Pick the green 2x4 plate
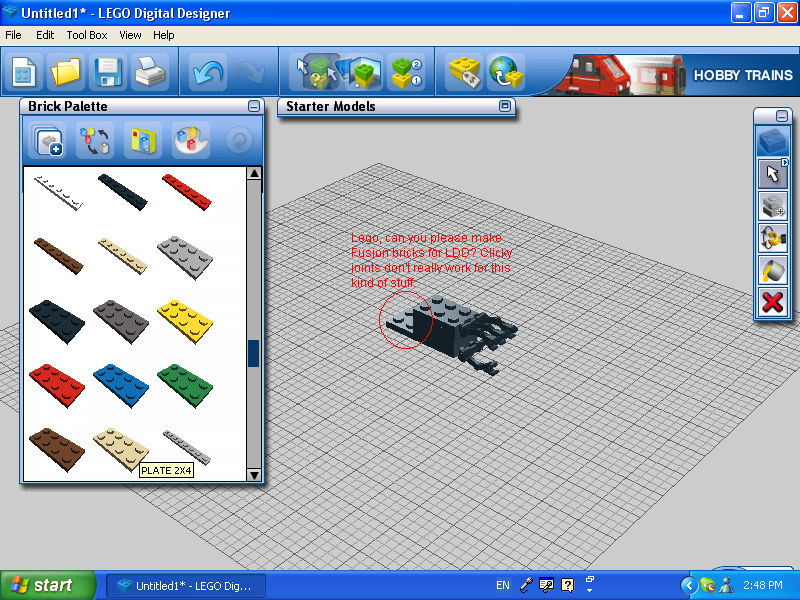 (185, 385)
